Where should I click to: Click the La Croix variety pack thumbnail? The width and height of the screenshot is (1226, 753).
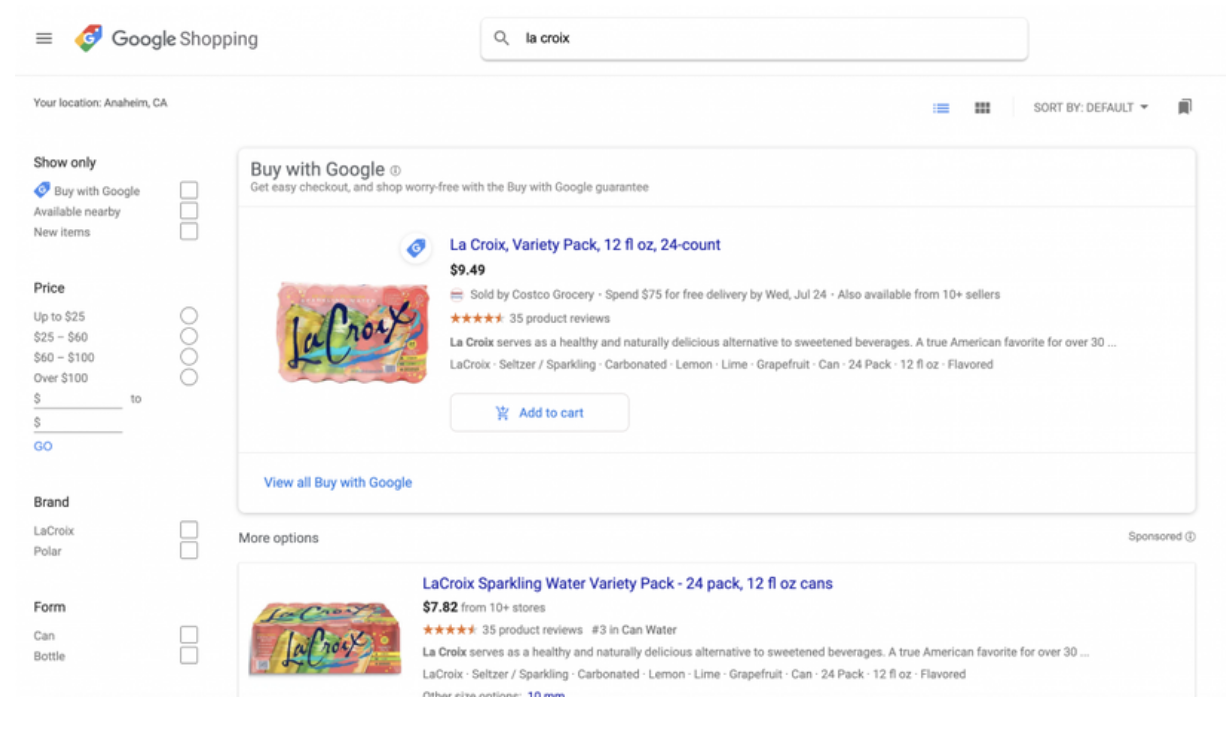[353, 334]
